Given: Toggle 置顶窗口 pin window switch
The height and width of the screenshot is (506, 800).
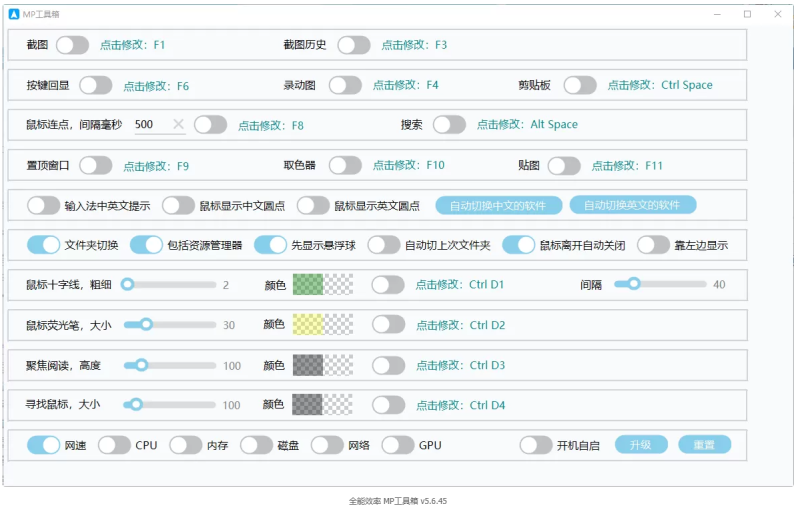Looking at the screenshot, I should (x=95, y=166).
